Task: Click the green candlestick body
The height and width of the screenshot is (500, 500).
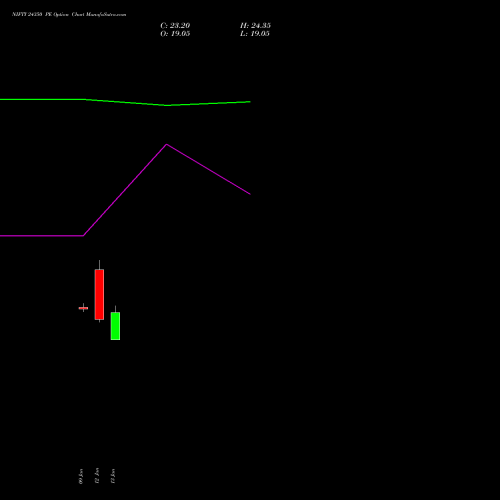Action: [115, 326]
